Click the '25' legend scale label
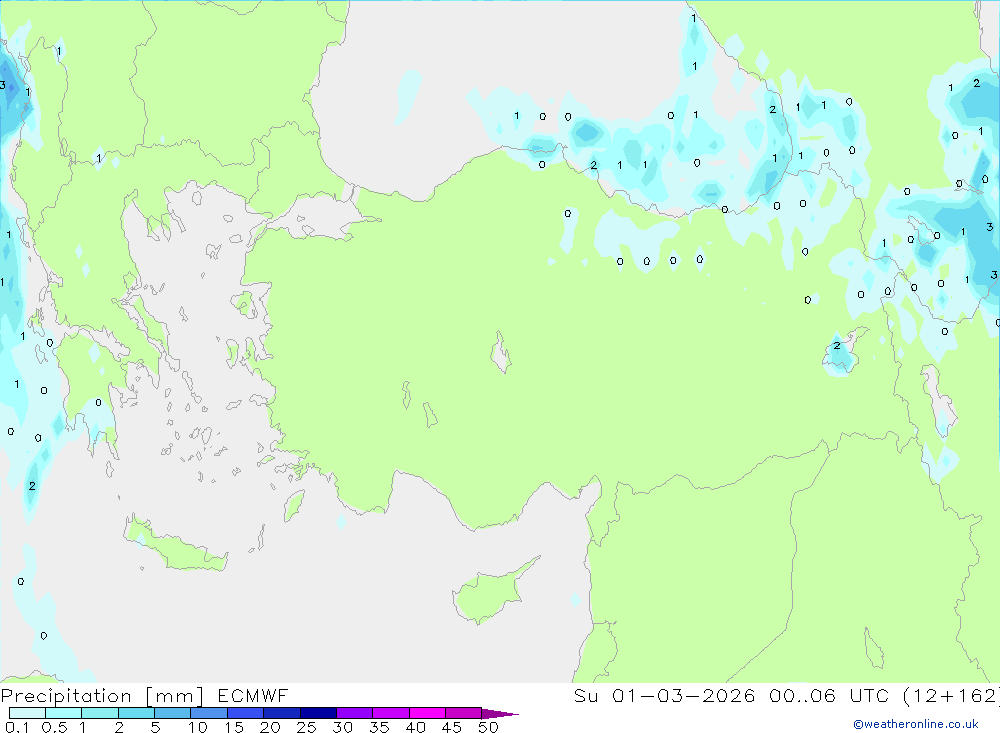The width and height of the screenshot is (1000, 733). click(x=306, y=727)
